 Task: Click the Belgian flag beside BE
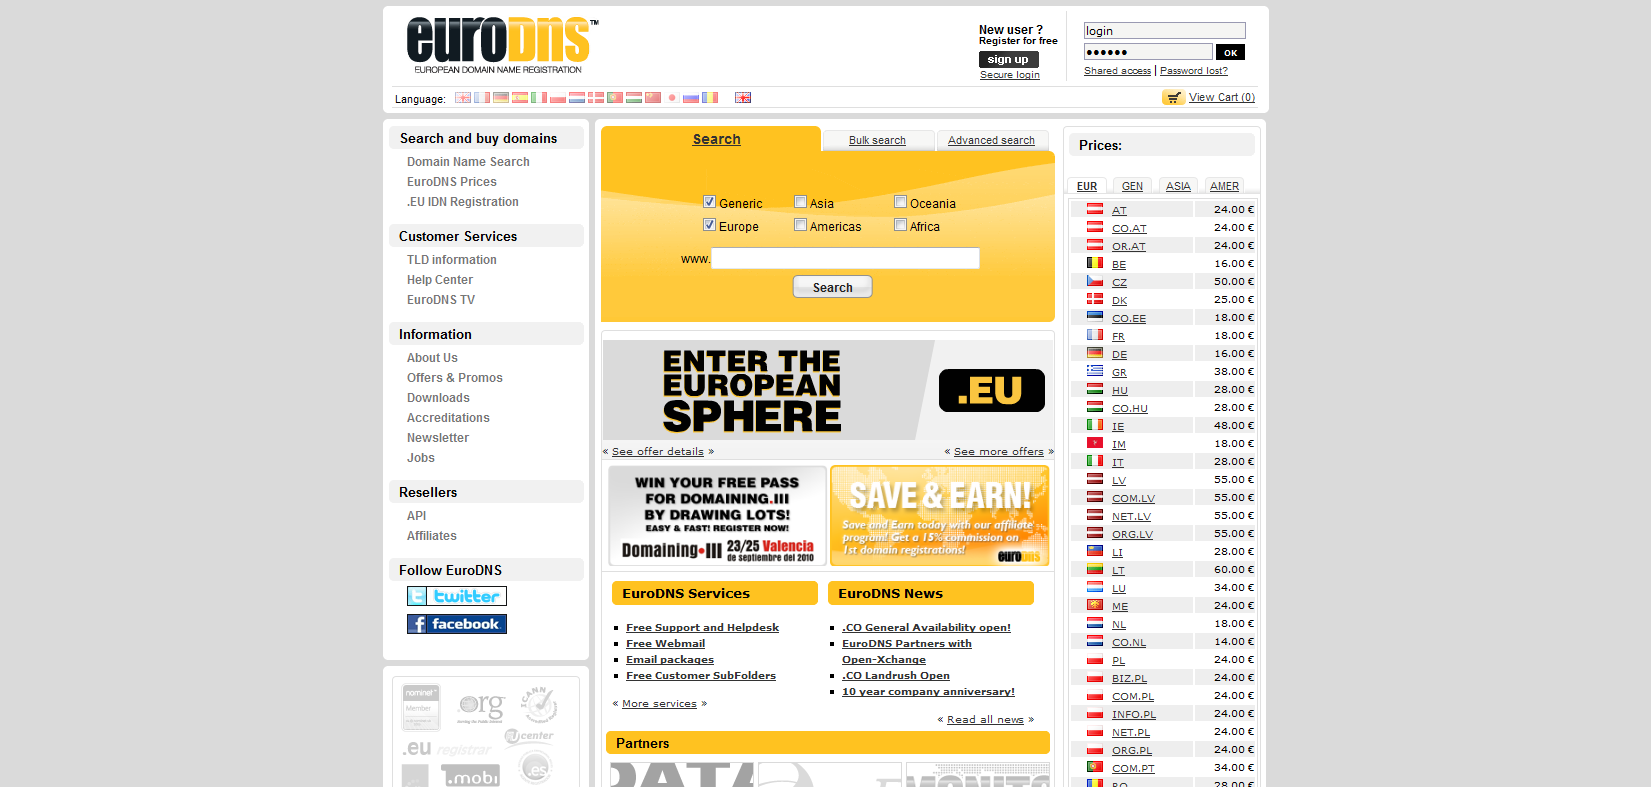1095,263
